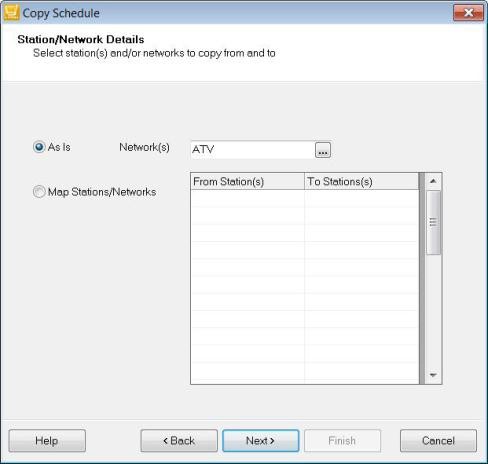
Task: Open the network browse ellipsis button
Action: coord(323,150)
